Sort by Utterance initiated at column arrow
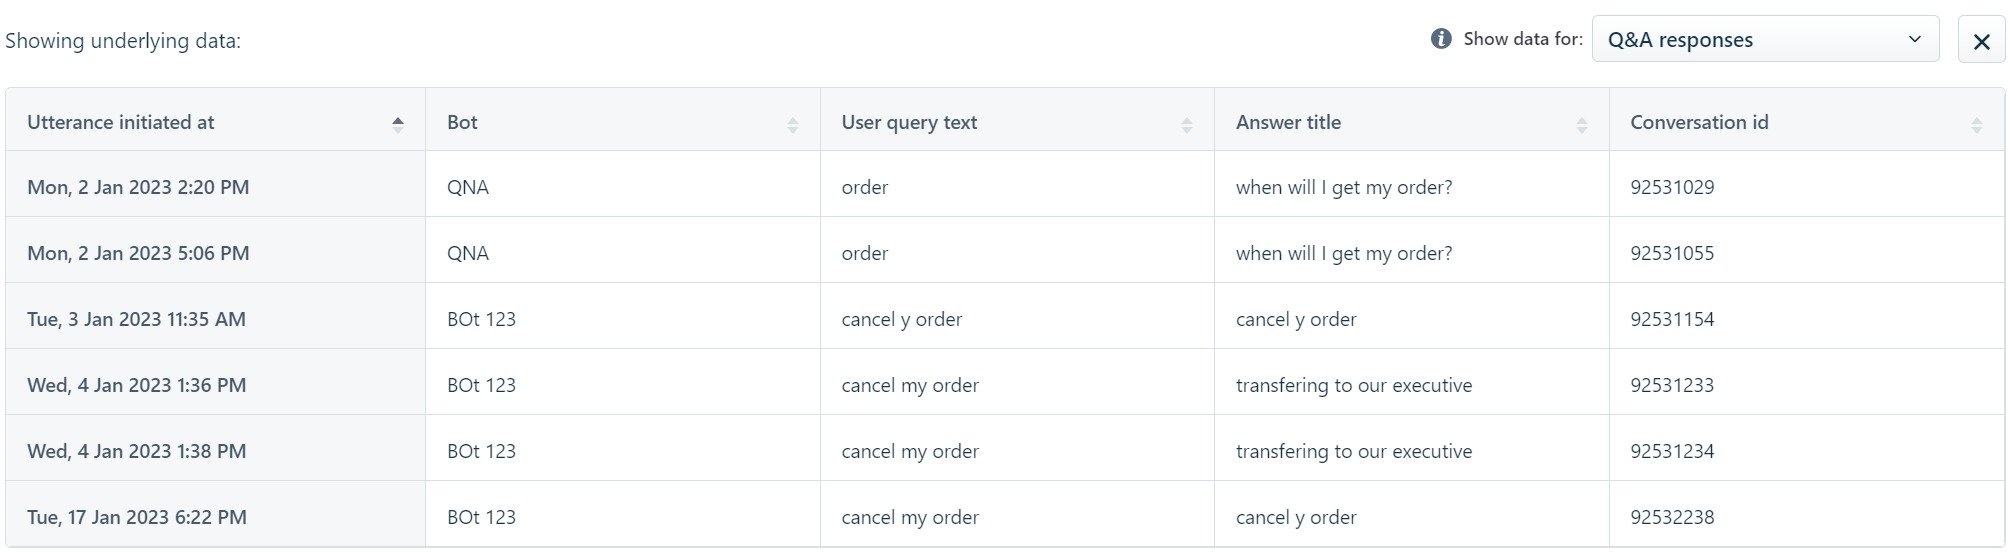This screenshot has width=2008, height=553. coord(398,124)
